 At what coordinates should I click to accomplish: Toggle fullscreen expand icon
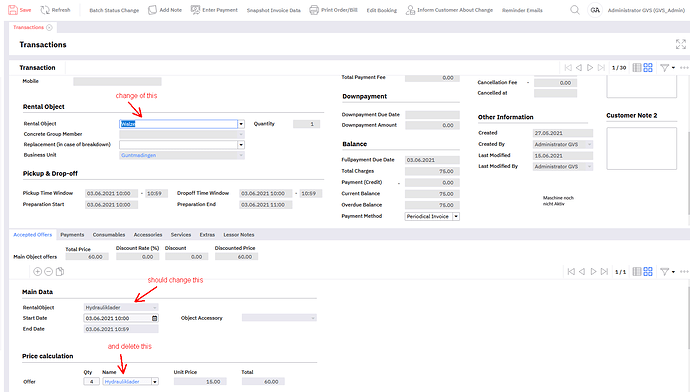tap(680, 44)
